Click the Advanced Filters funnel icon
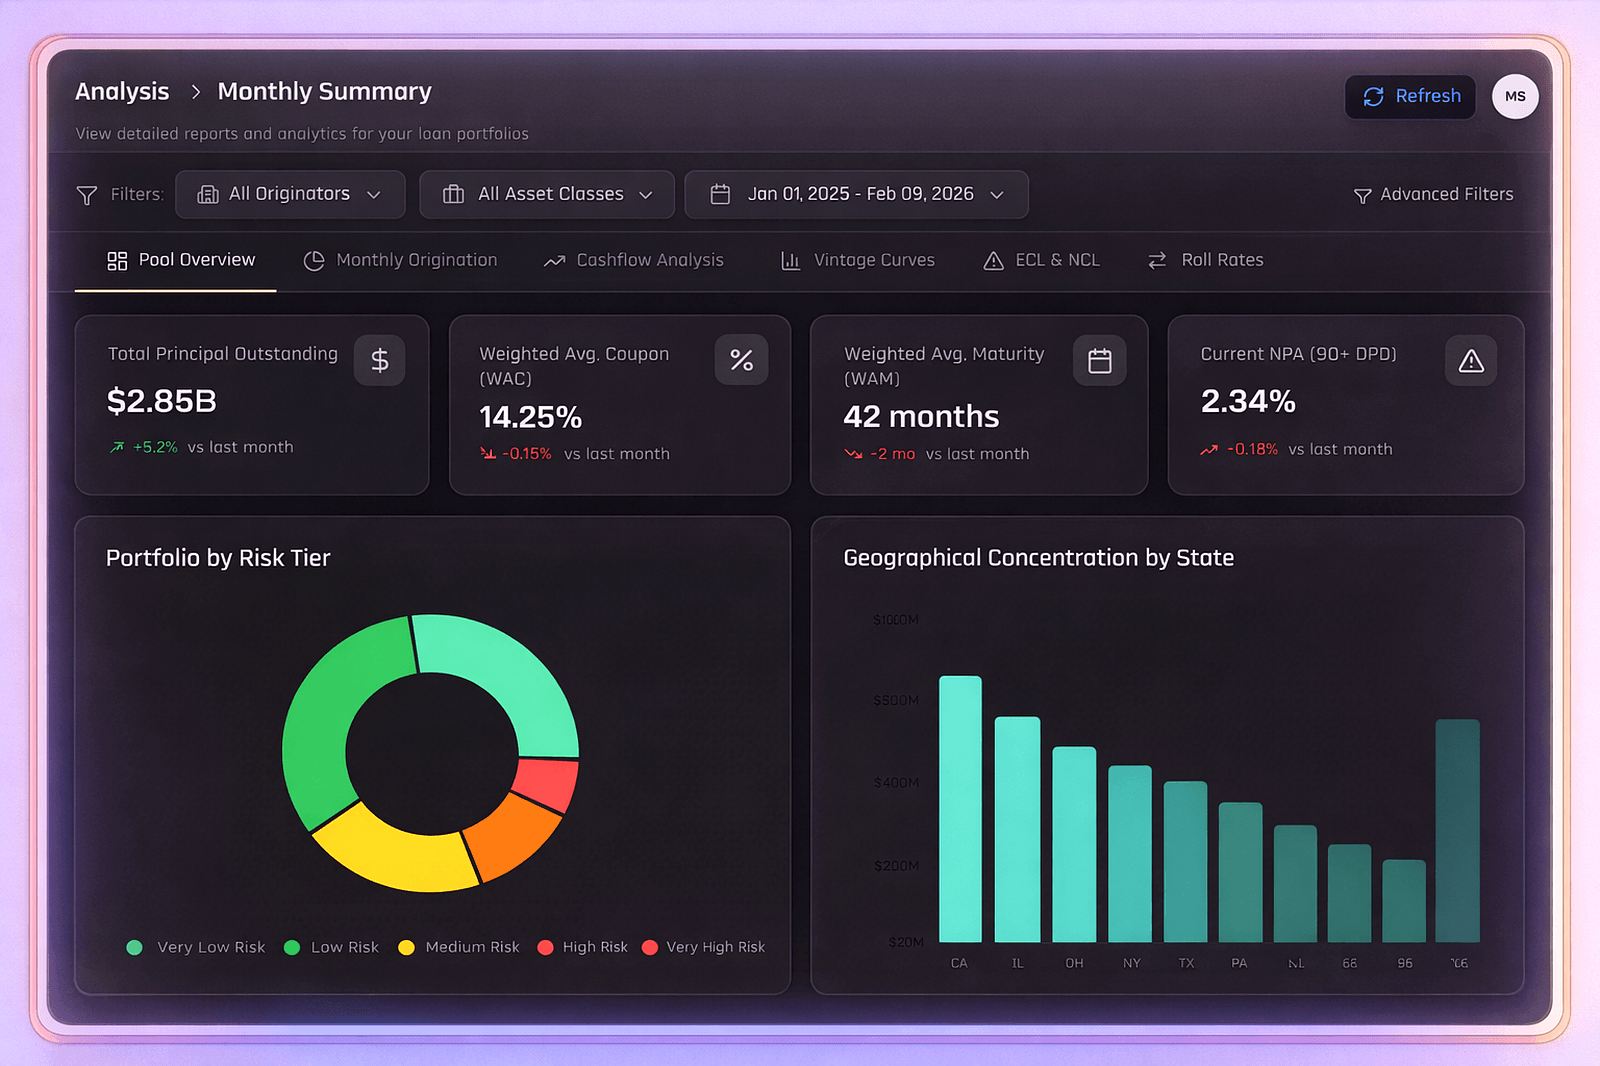The height and width of the screenshot is (1066, 1600). pos(1362,195)
